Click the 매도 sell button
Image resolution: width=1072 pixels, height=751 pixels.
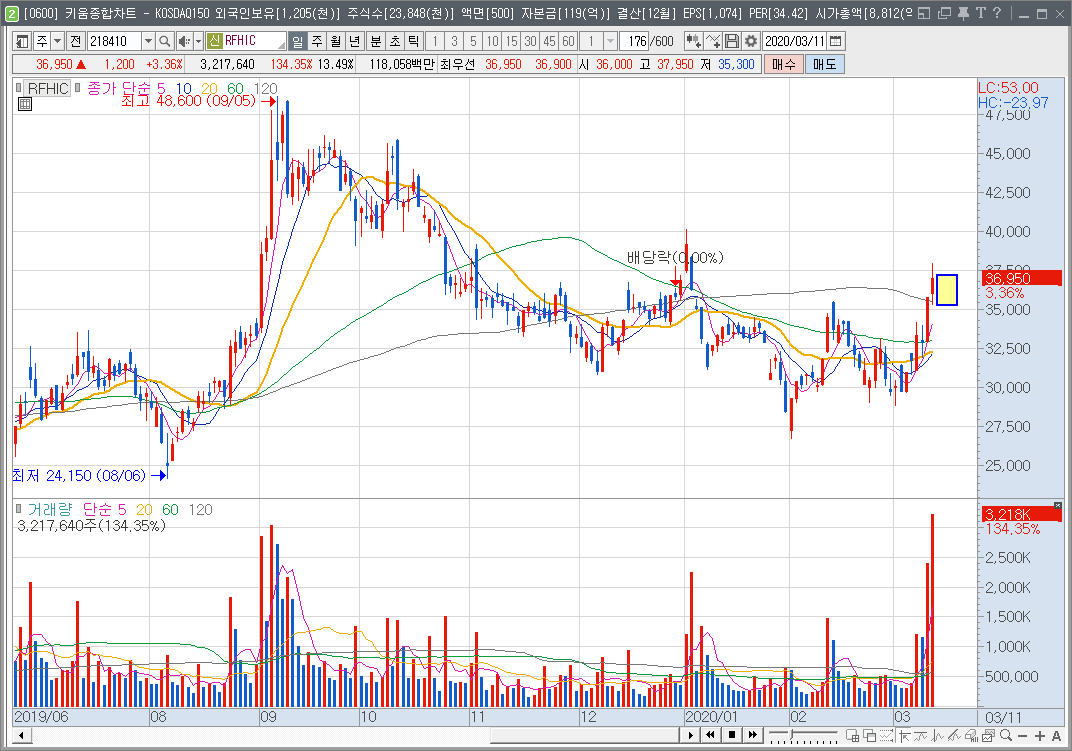(825, 64)
